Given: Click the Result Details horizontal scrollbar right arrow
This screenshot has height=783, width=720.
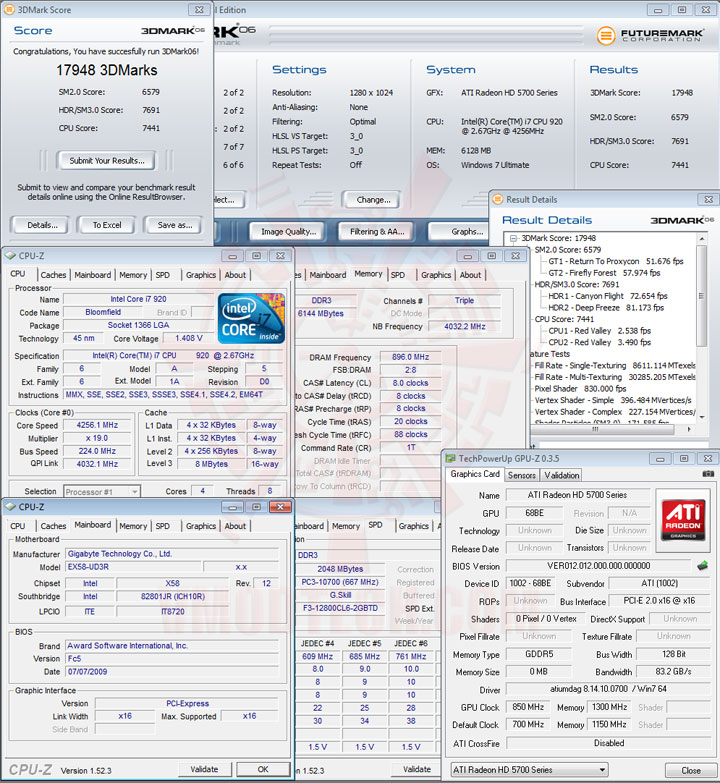Looking at the screenshot, I should [689, 429].
